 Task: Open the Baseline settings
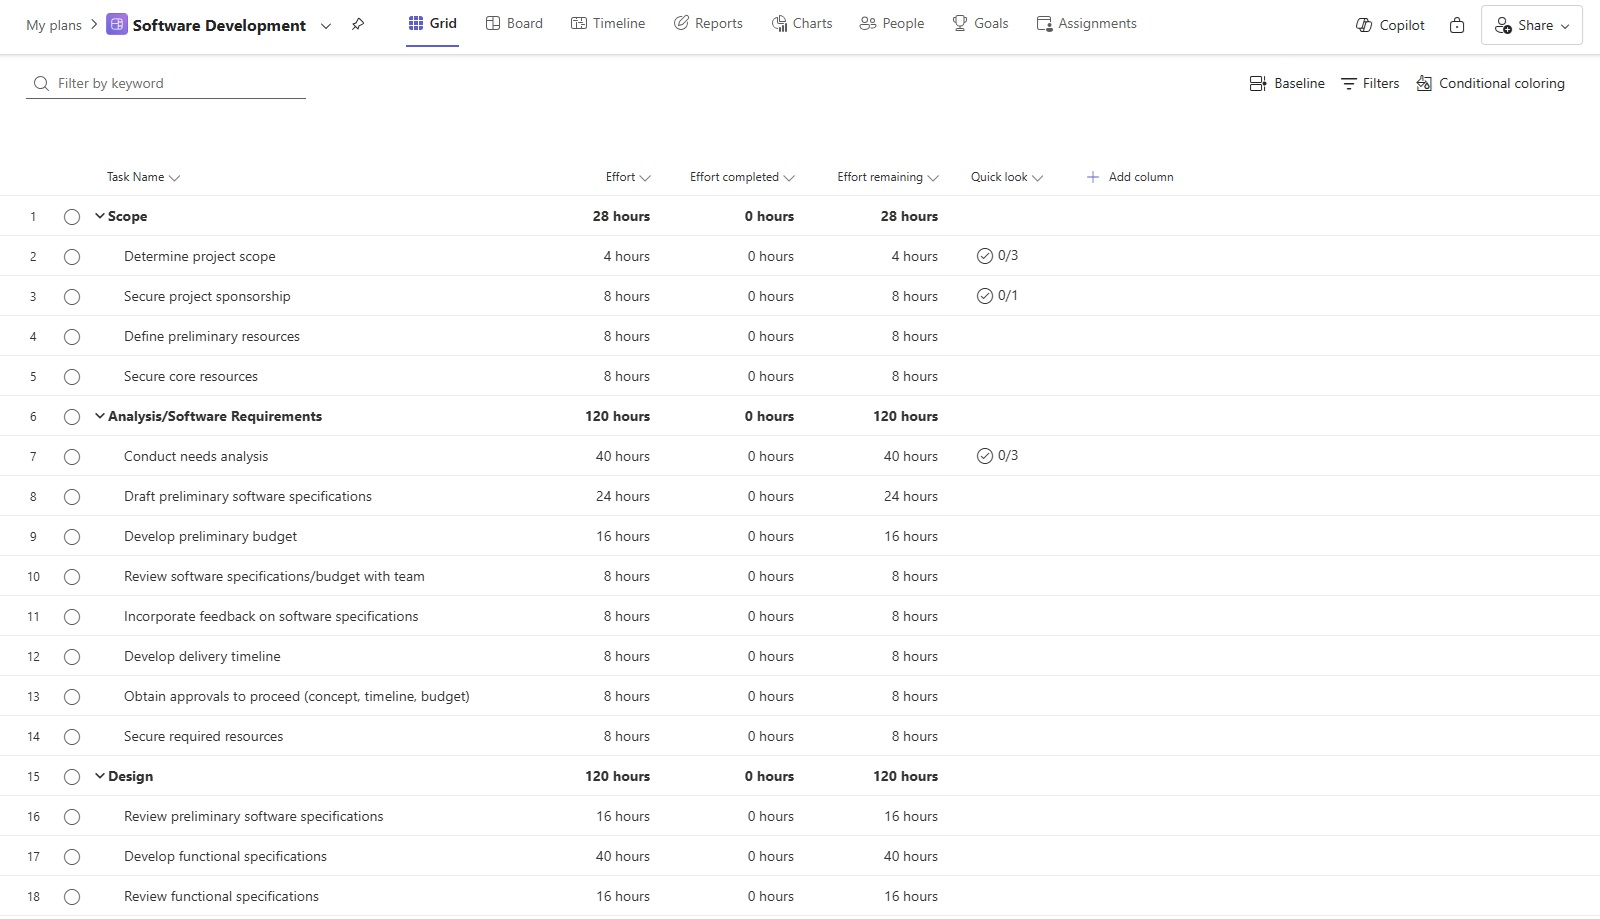1287,83
